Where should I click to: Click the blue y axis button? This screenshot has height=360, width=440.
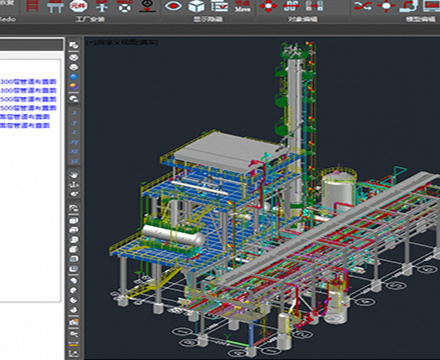(74, 123)
